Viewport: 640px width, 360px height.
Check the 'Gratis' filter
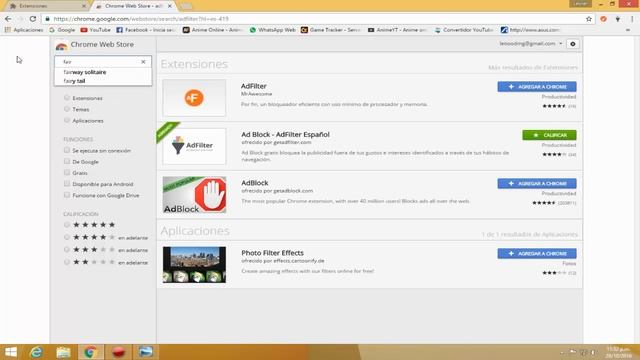67,173
